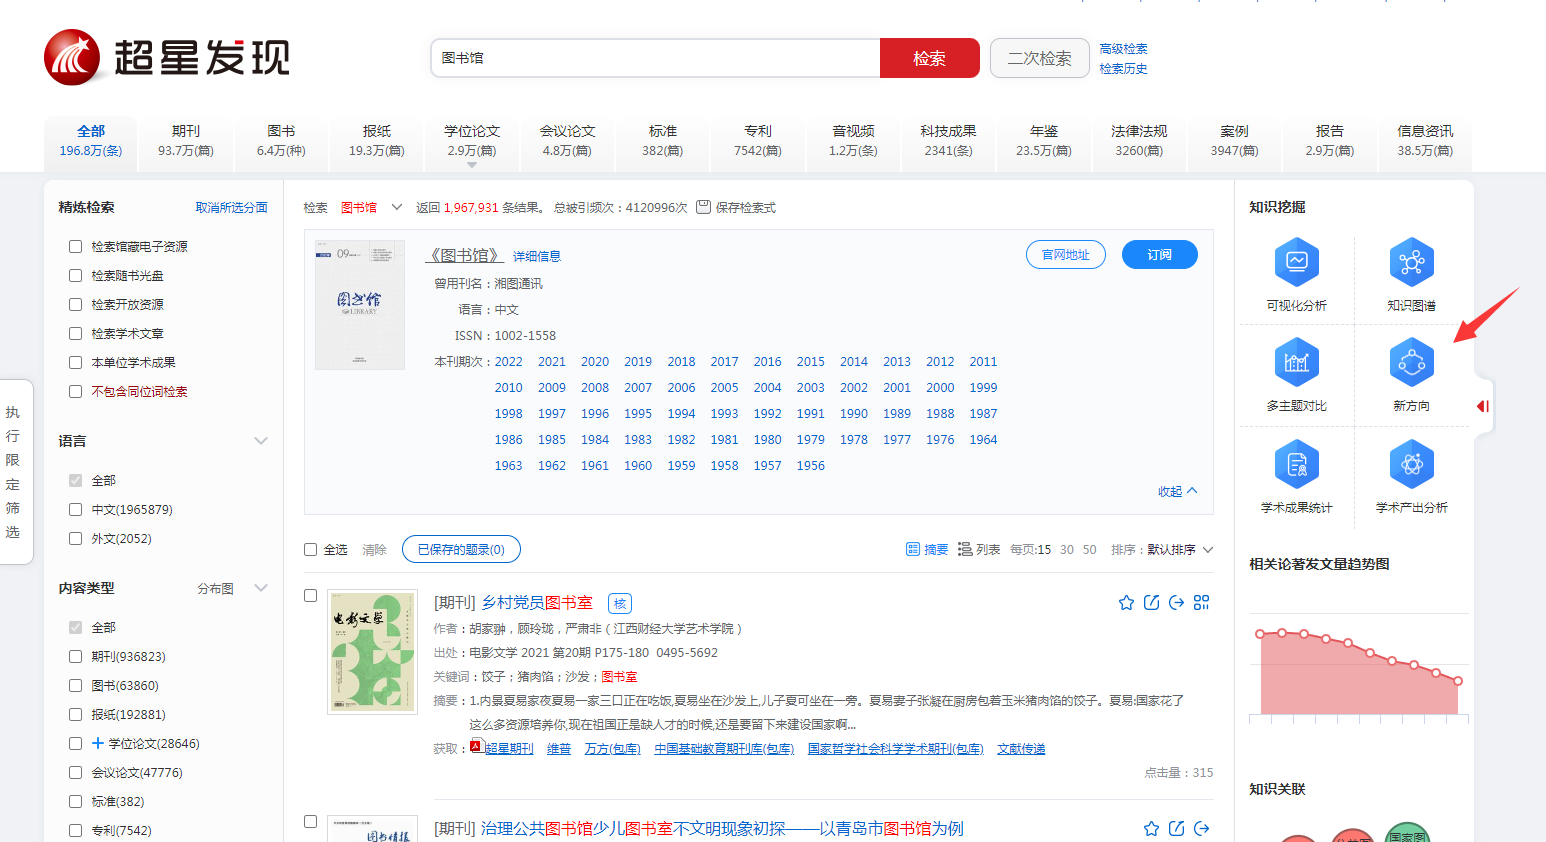Click share arrow icon for 治理公共图书馆 result
Screen dimensions: 1546x842
(x=1201, y=828)
